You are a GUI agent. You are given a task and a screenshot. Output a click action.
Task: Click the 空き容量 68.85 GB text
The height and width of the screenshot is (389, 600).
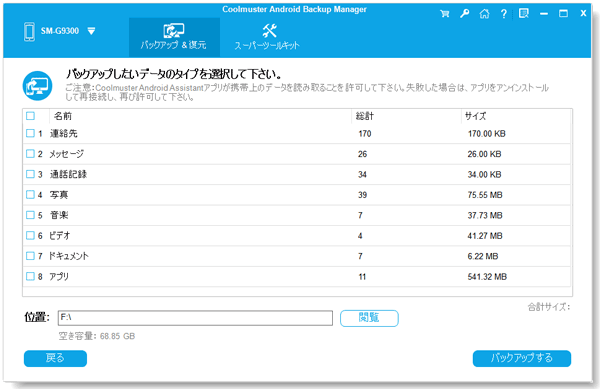tap(97, 336)
